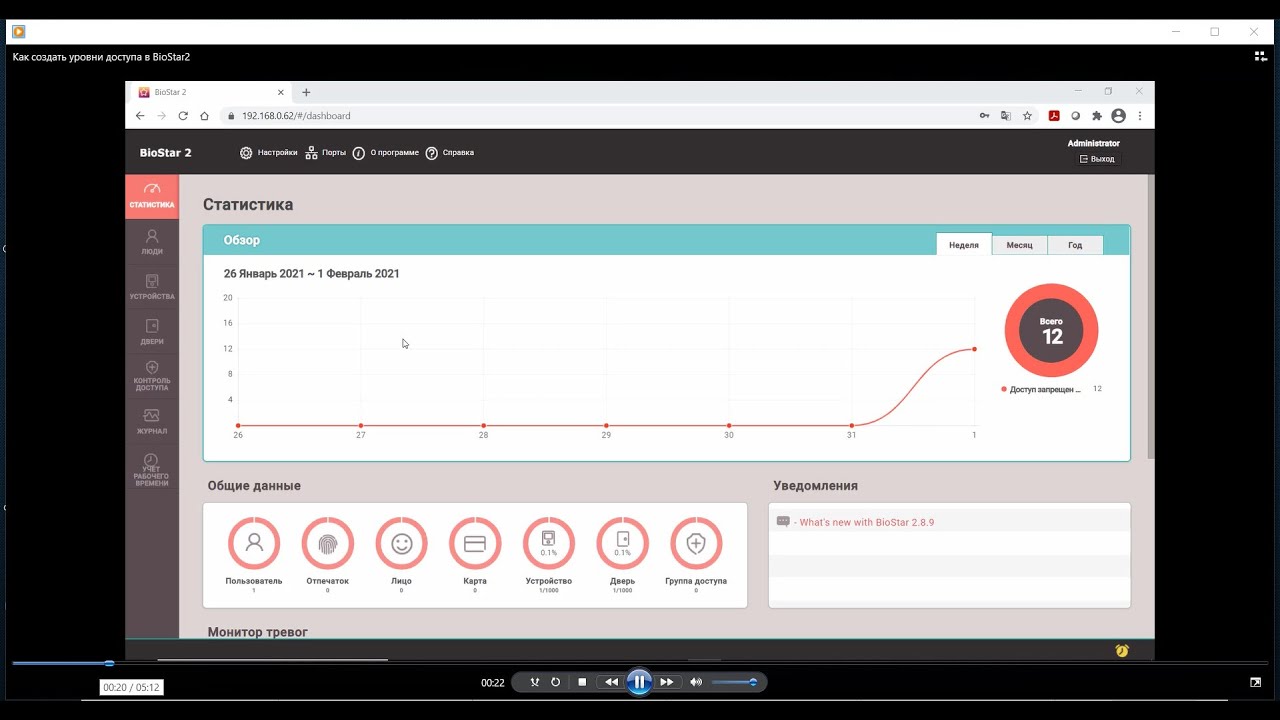Switch overview to Месяц tab
The height and width of the screenshot is (720, 1280).
tap(1020, 245)
